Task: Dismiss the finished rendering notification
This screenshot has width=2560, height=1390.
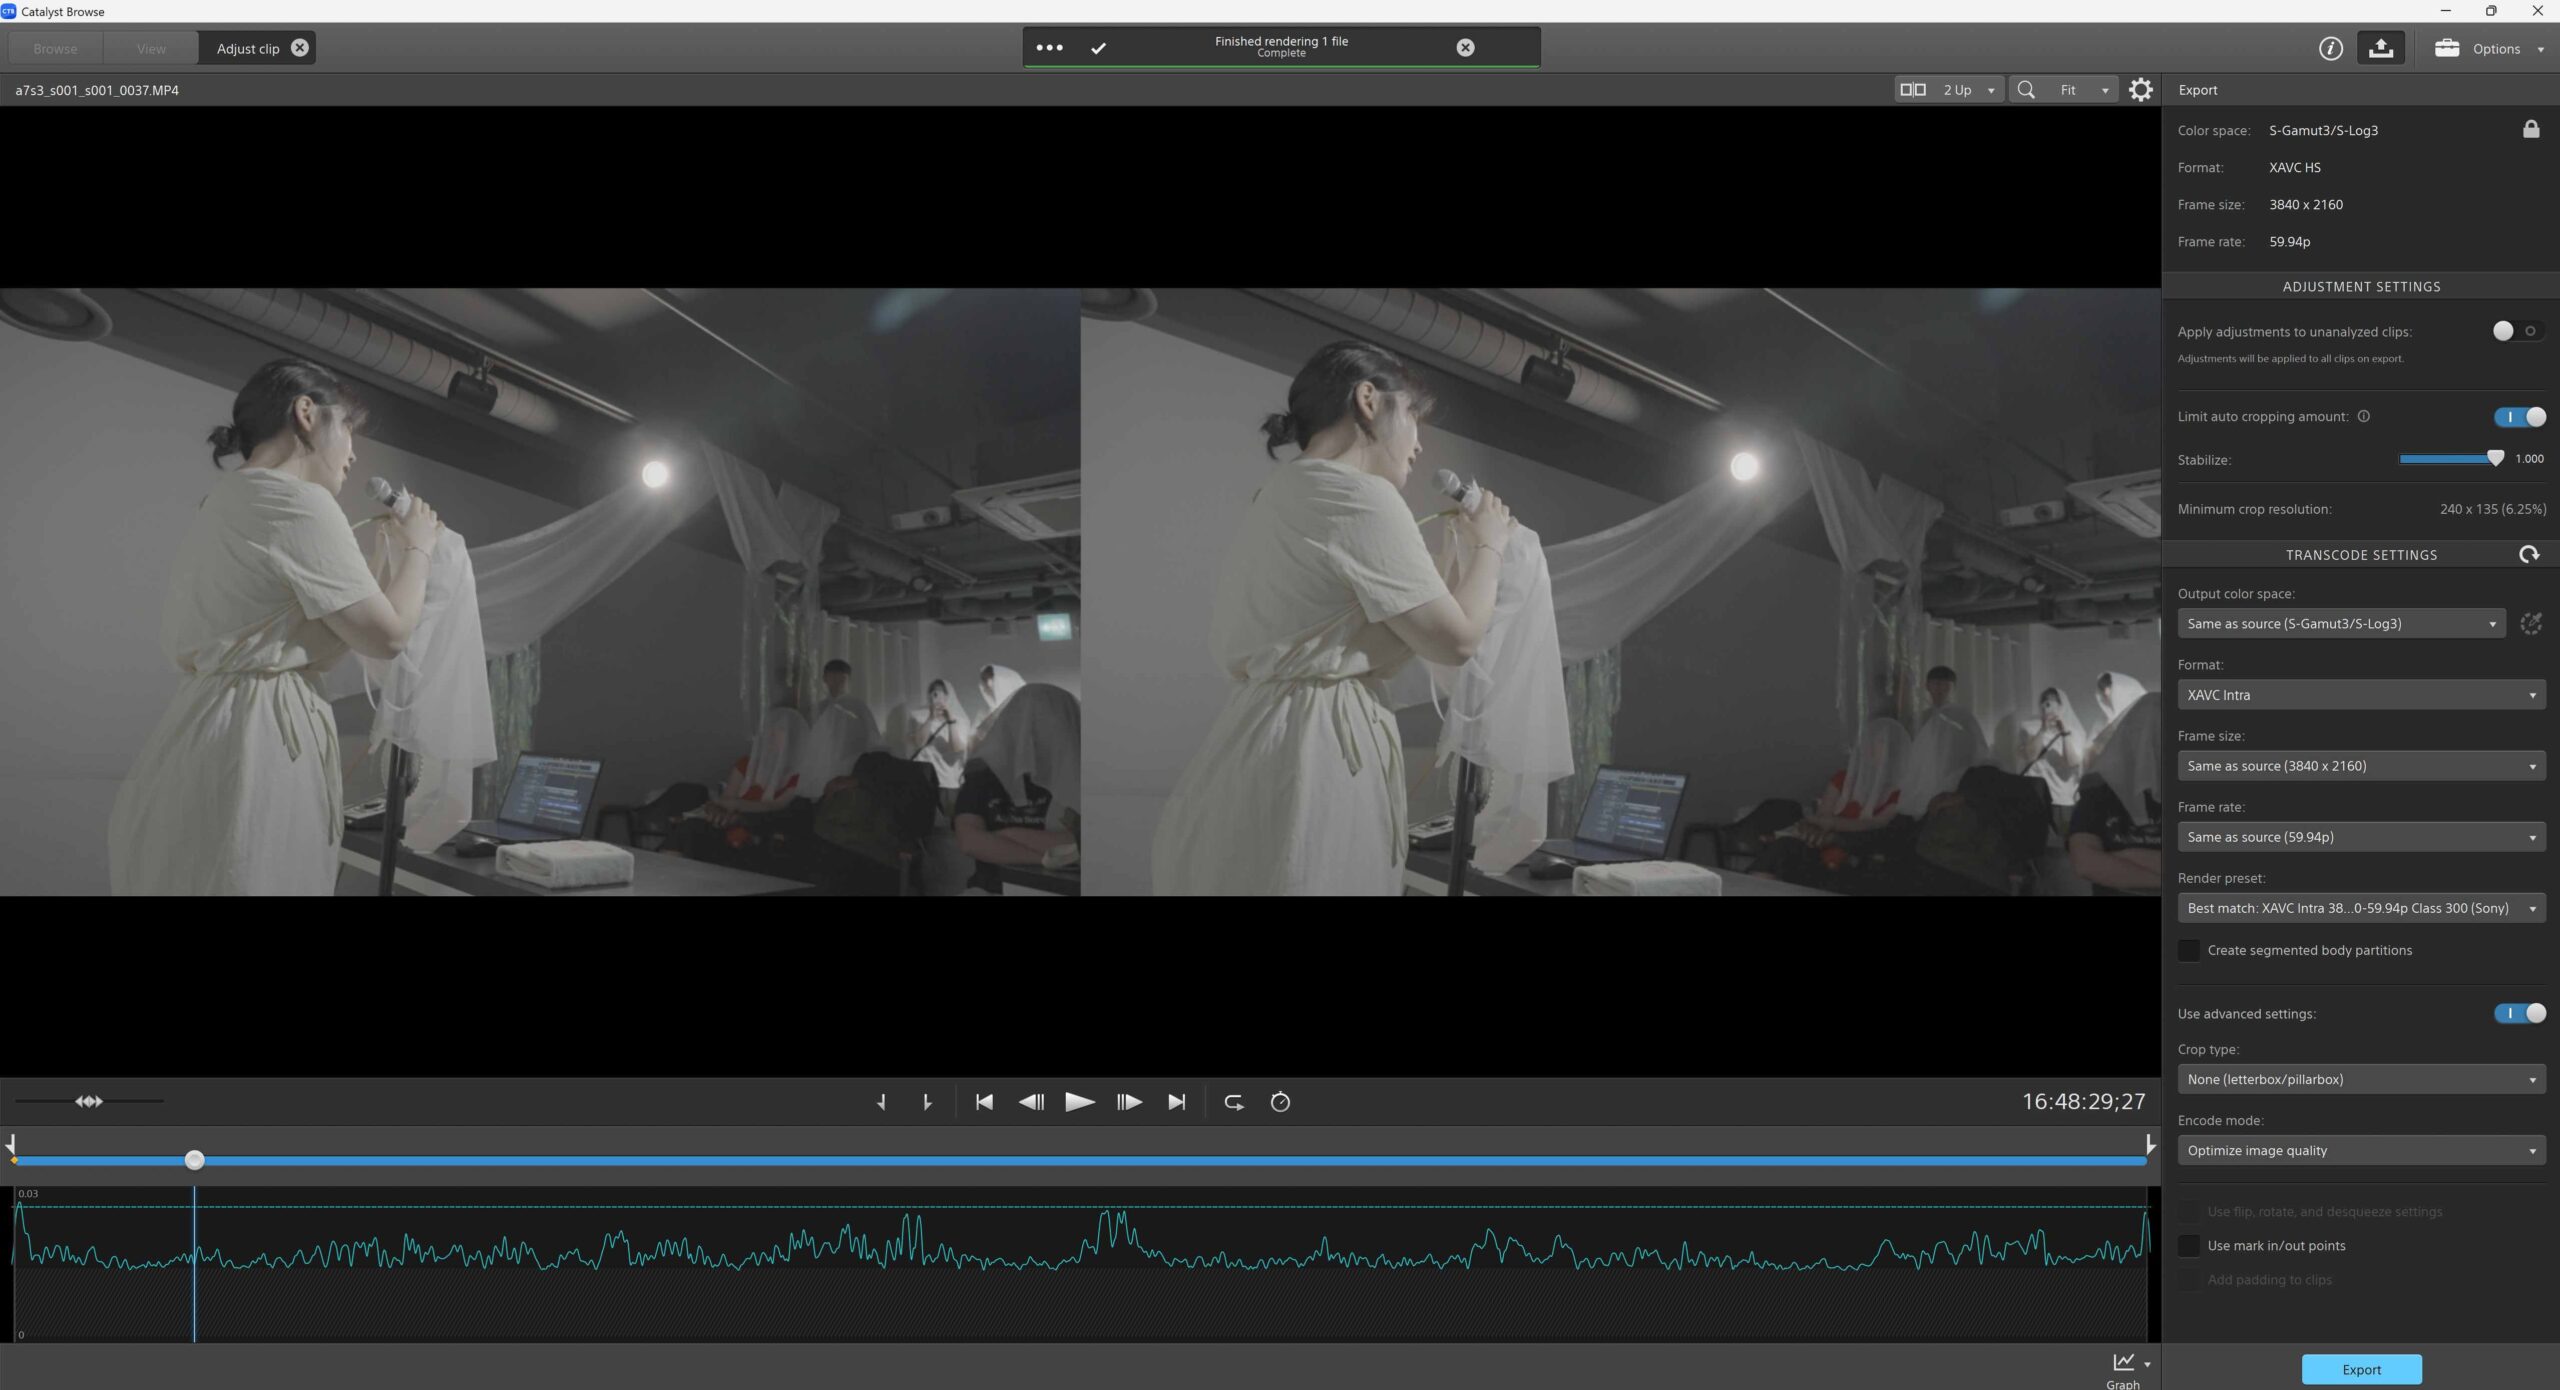Action: [1465, 47]
